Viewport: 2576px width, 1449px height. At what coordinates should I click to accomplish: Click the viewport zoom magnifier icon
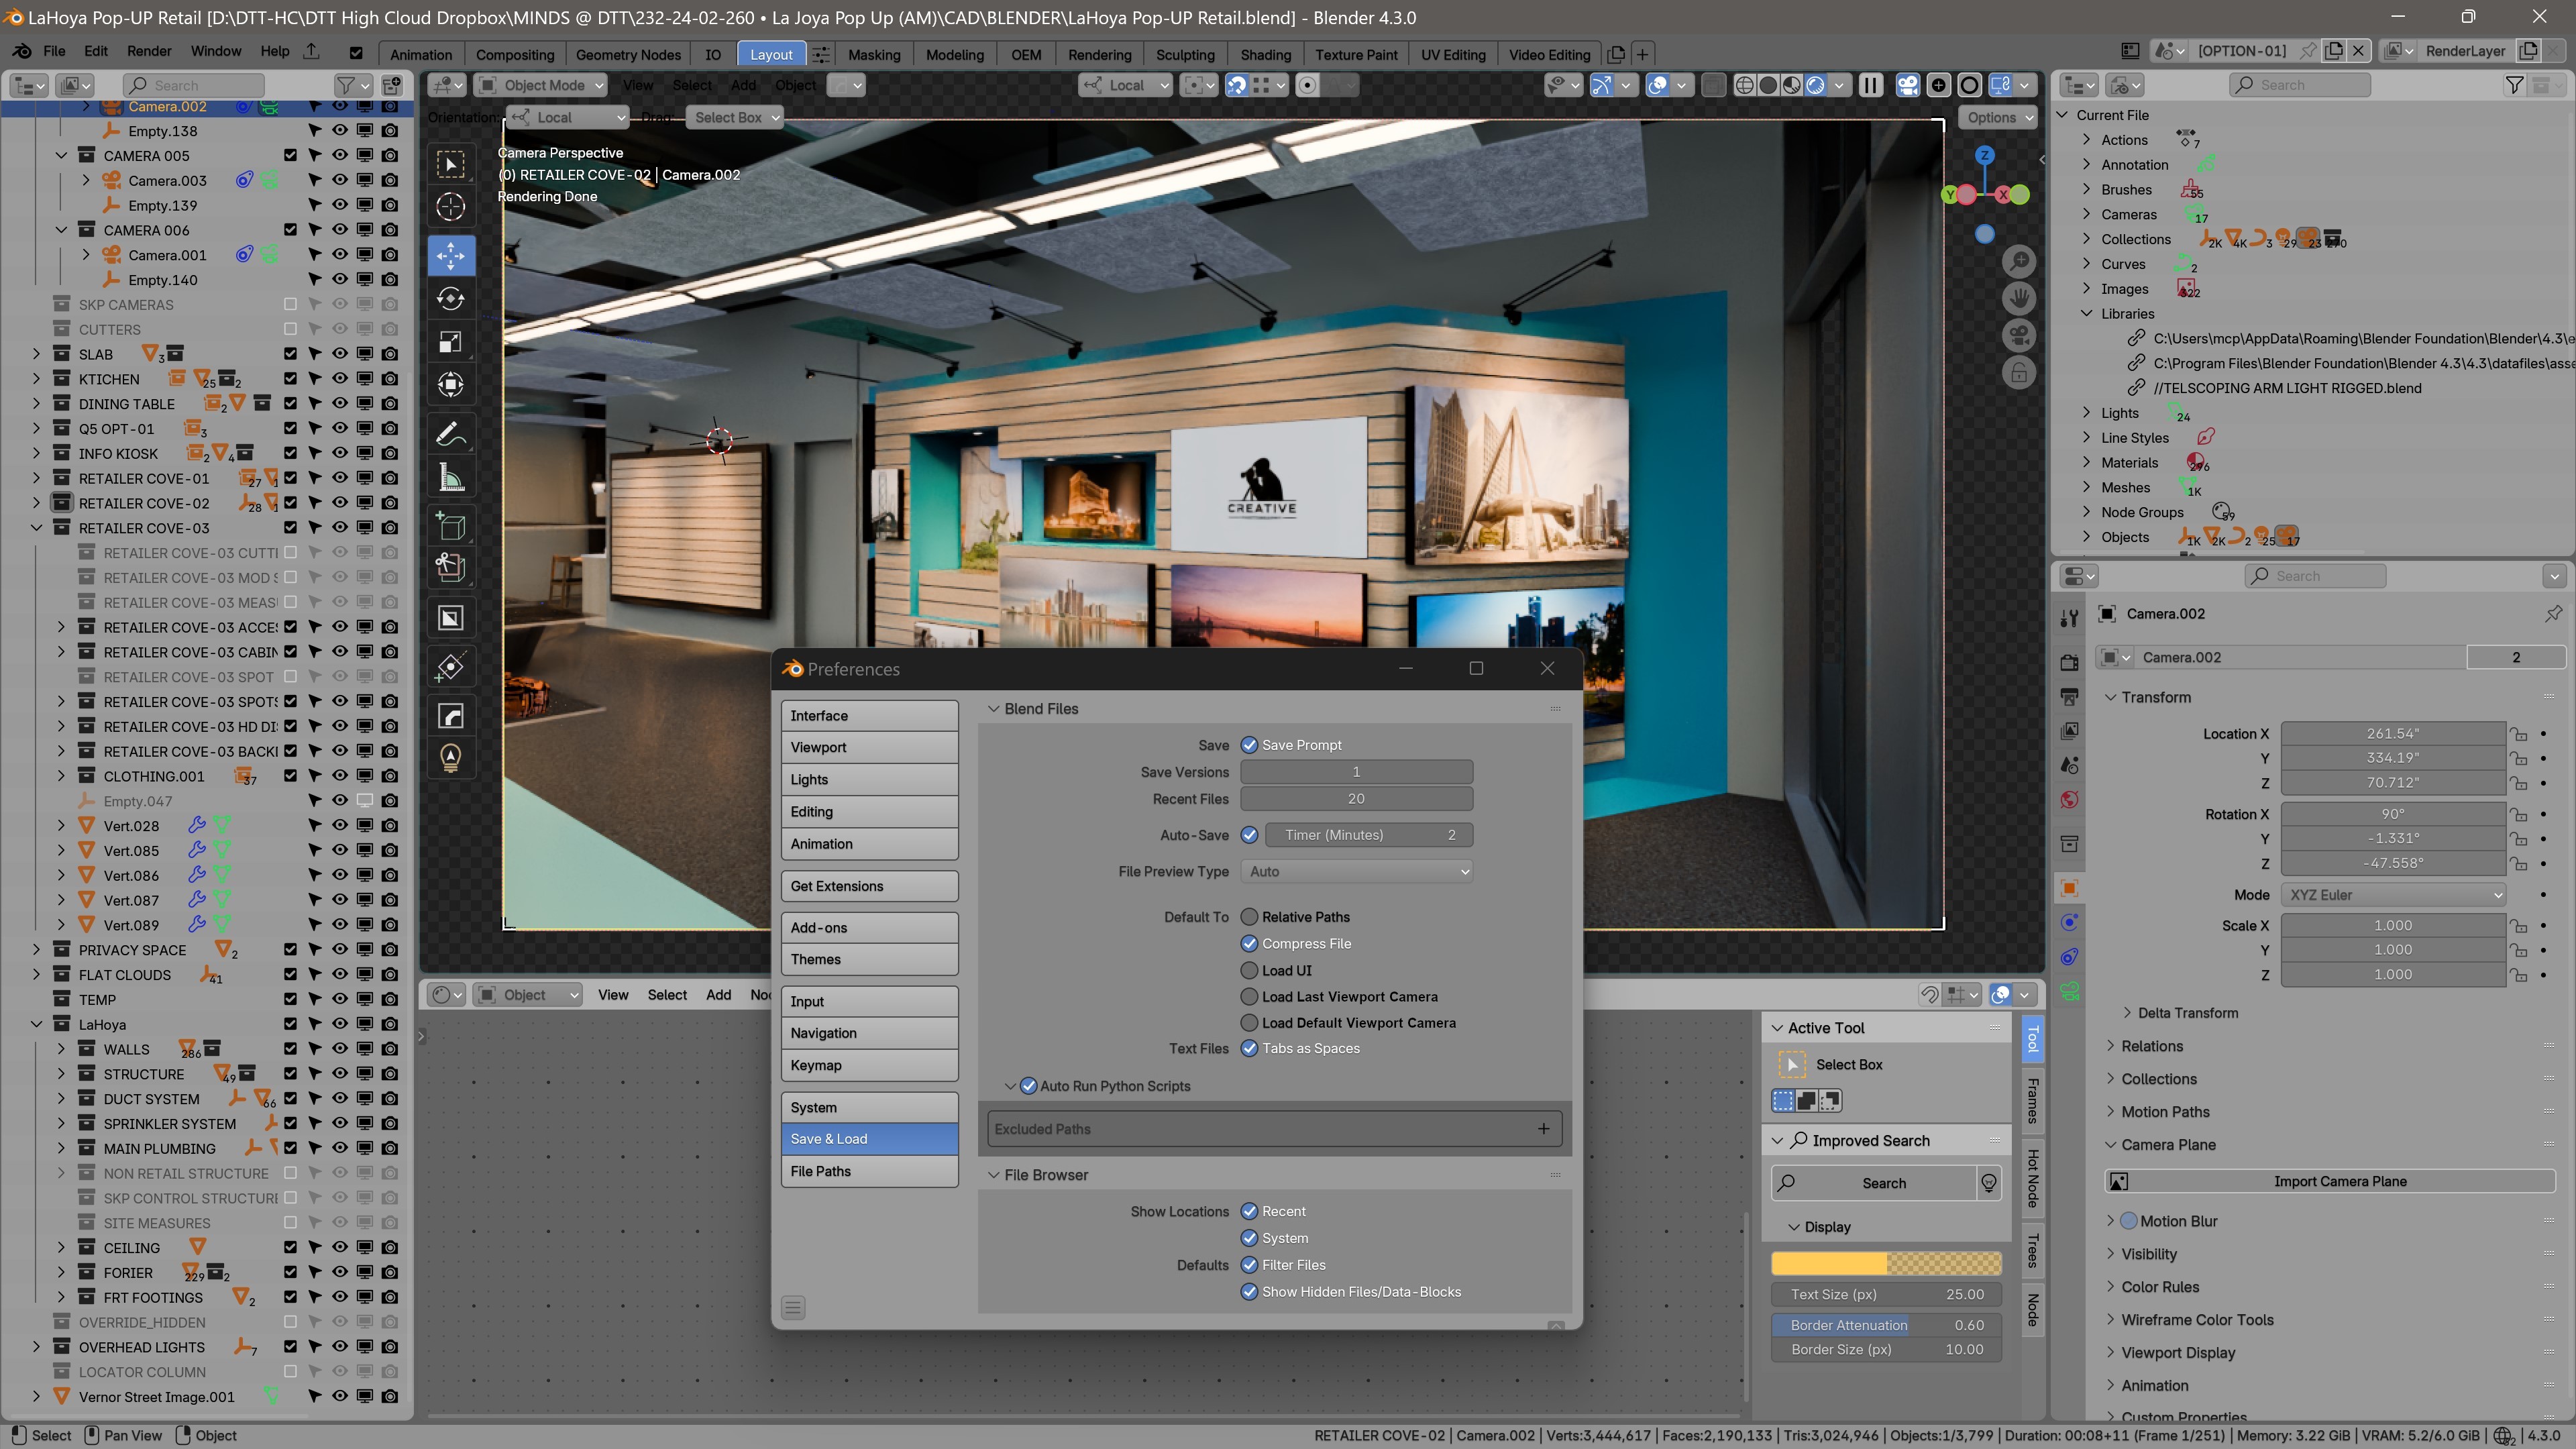2019,262
